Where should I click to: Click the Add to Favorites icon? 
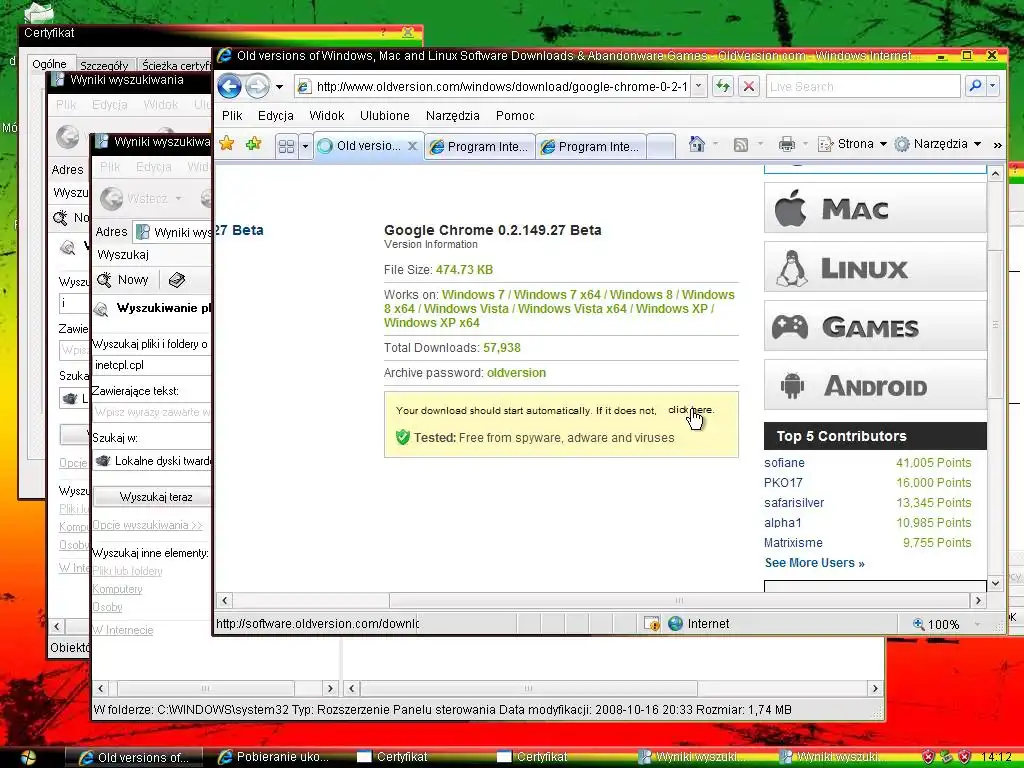coord(253,144)
